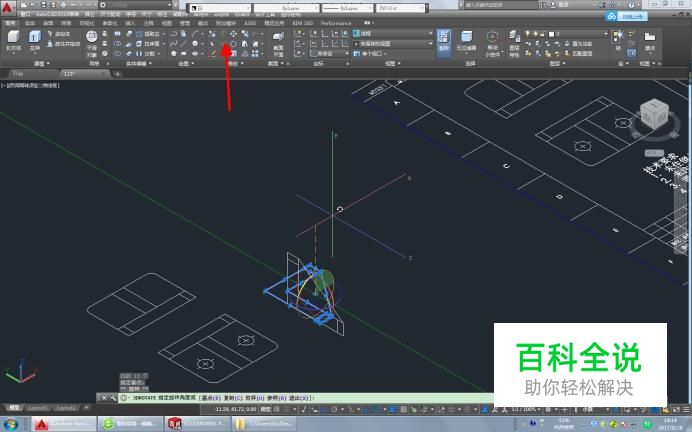Image resolution: width=692 pixels, height=432 pixels.
Task: Select the Extrude Faces (拉伸面) tool
Action: (149, 44)
